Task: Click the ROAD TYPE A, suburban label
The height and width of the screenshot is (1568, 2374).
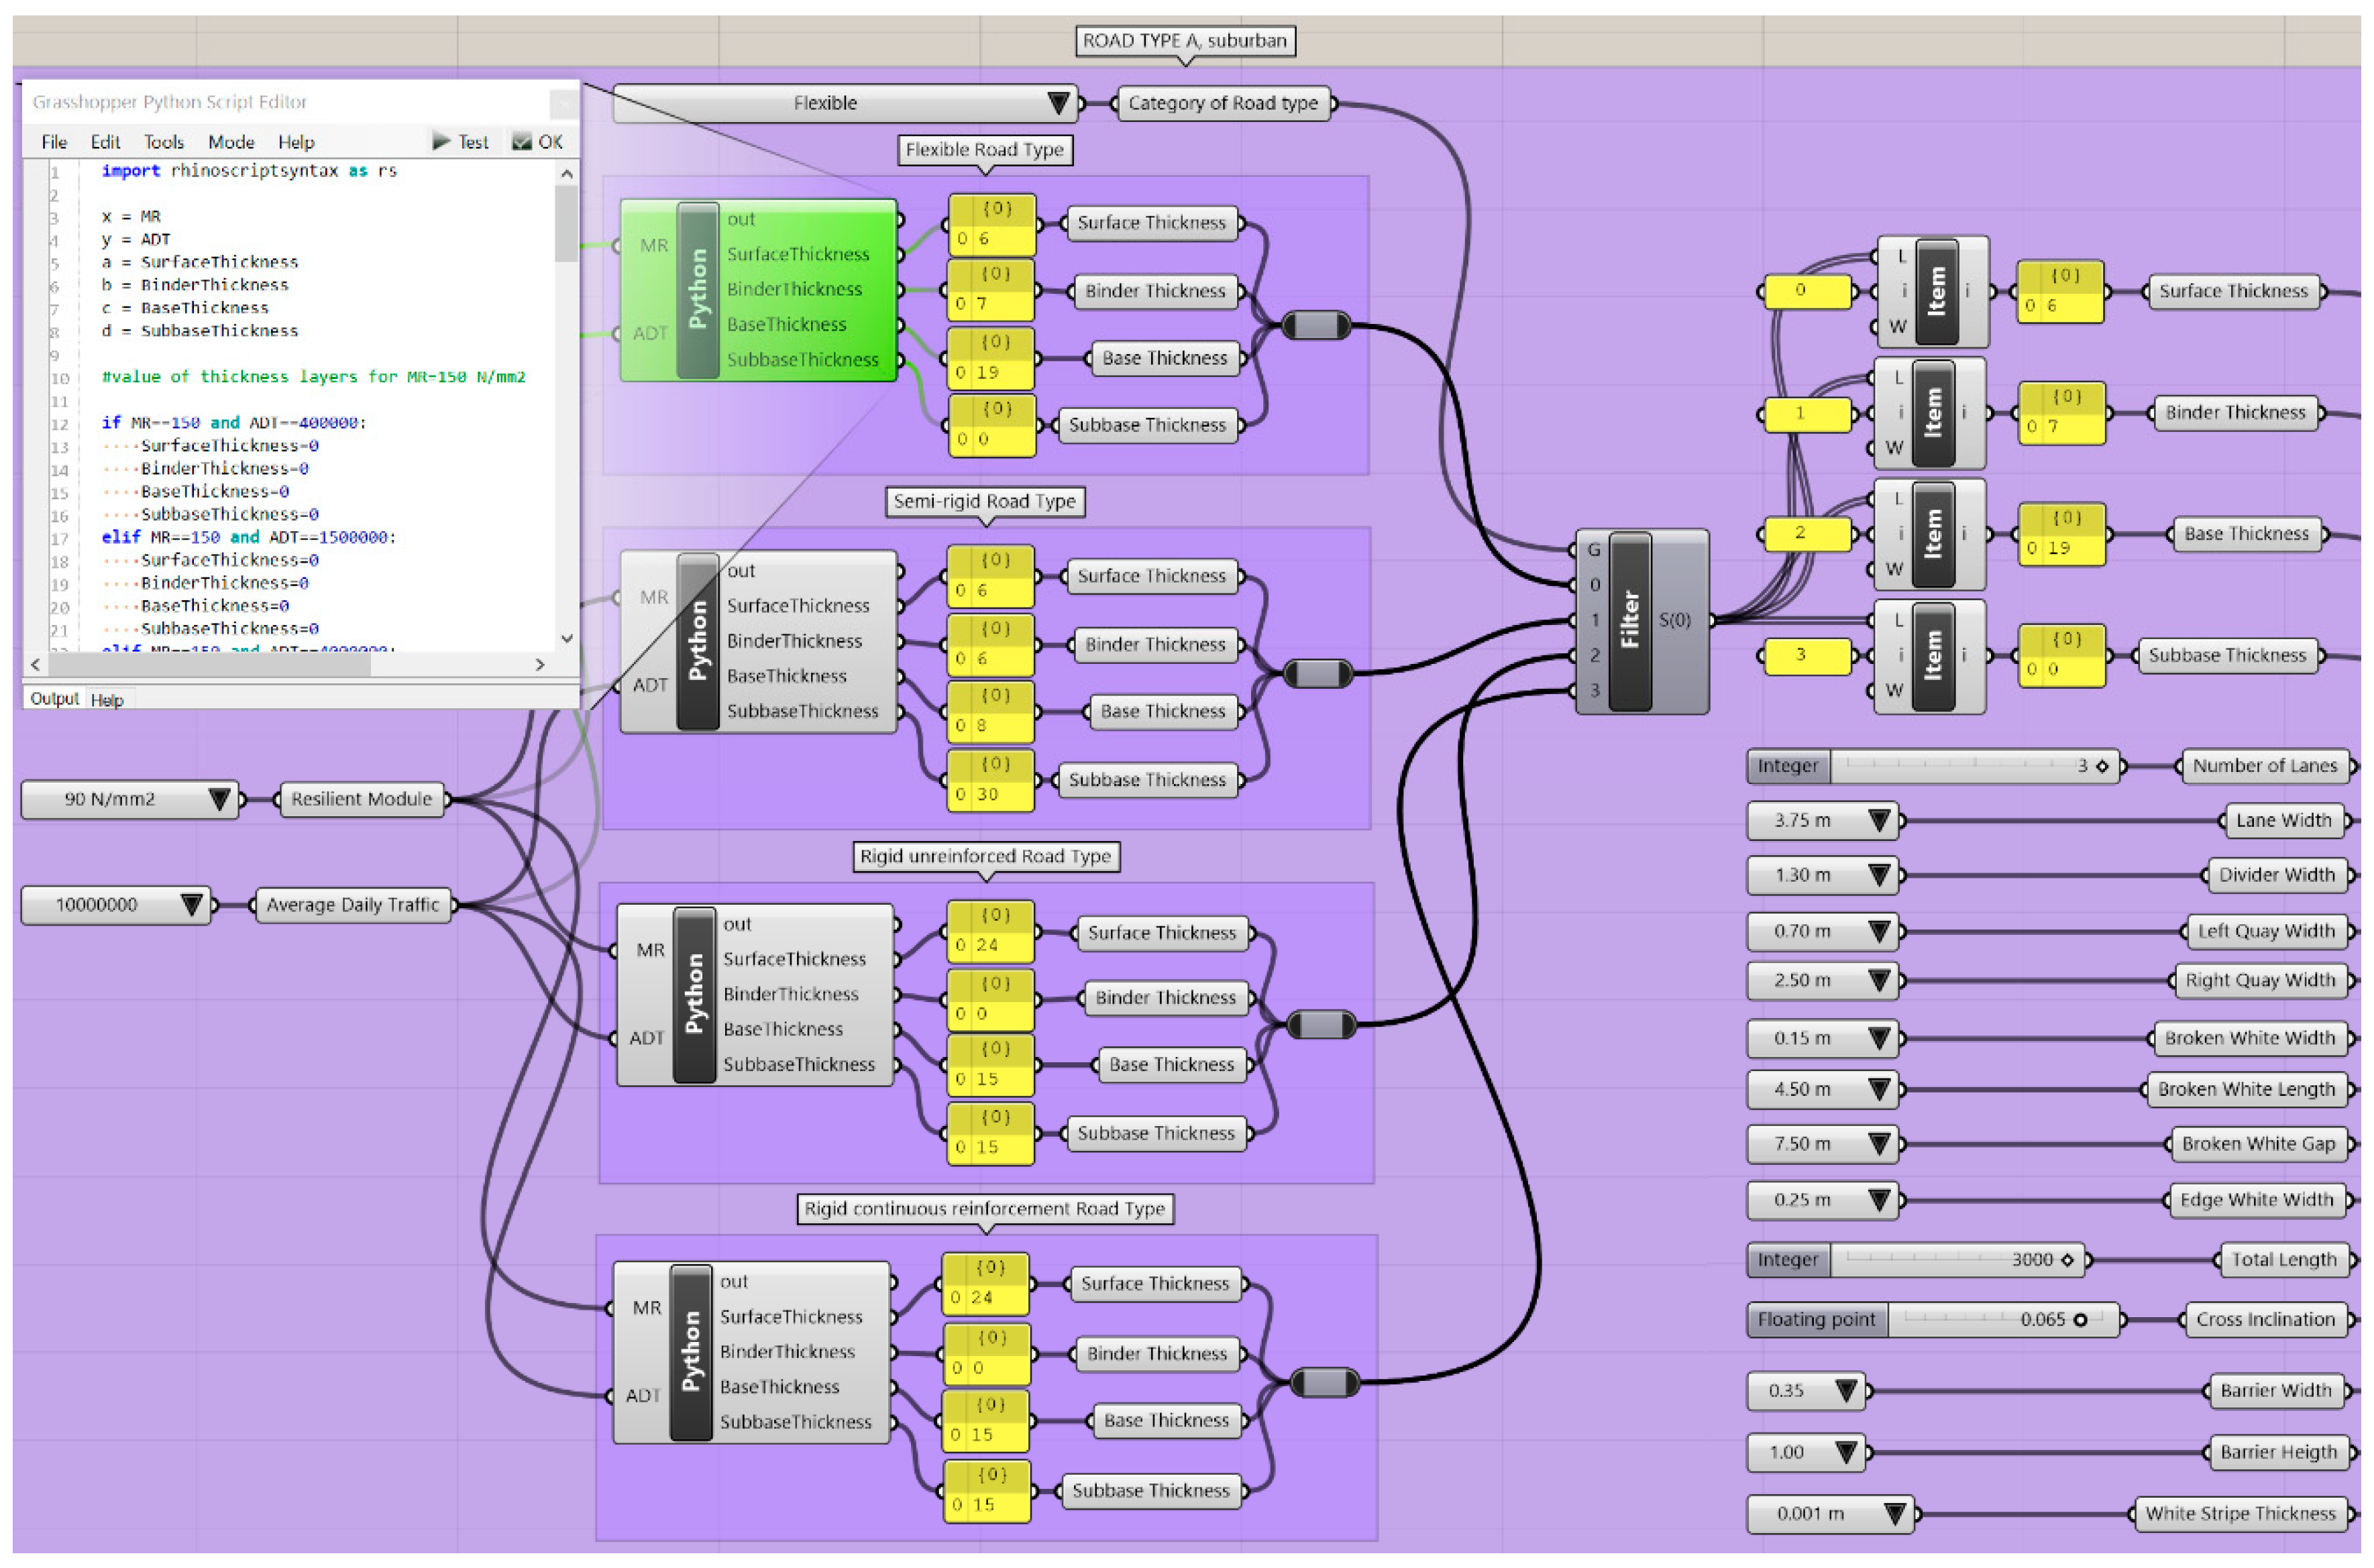Action: click(1185, 41)
